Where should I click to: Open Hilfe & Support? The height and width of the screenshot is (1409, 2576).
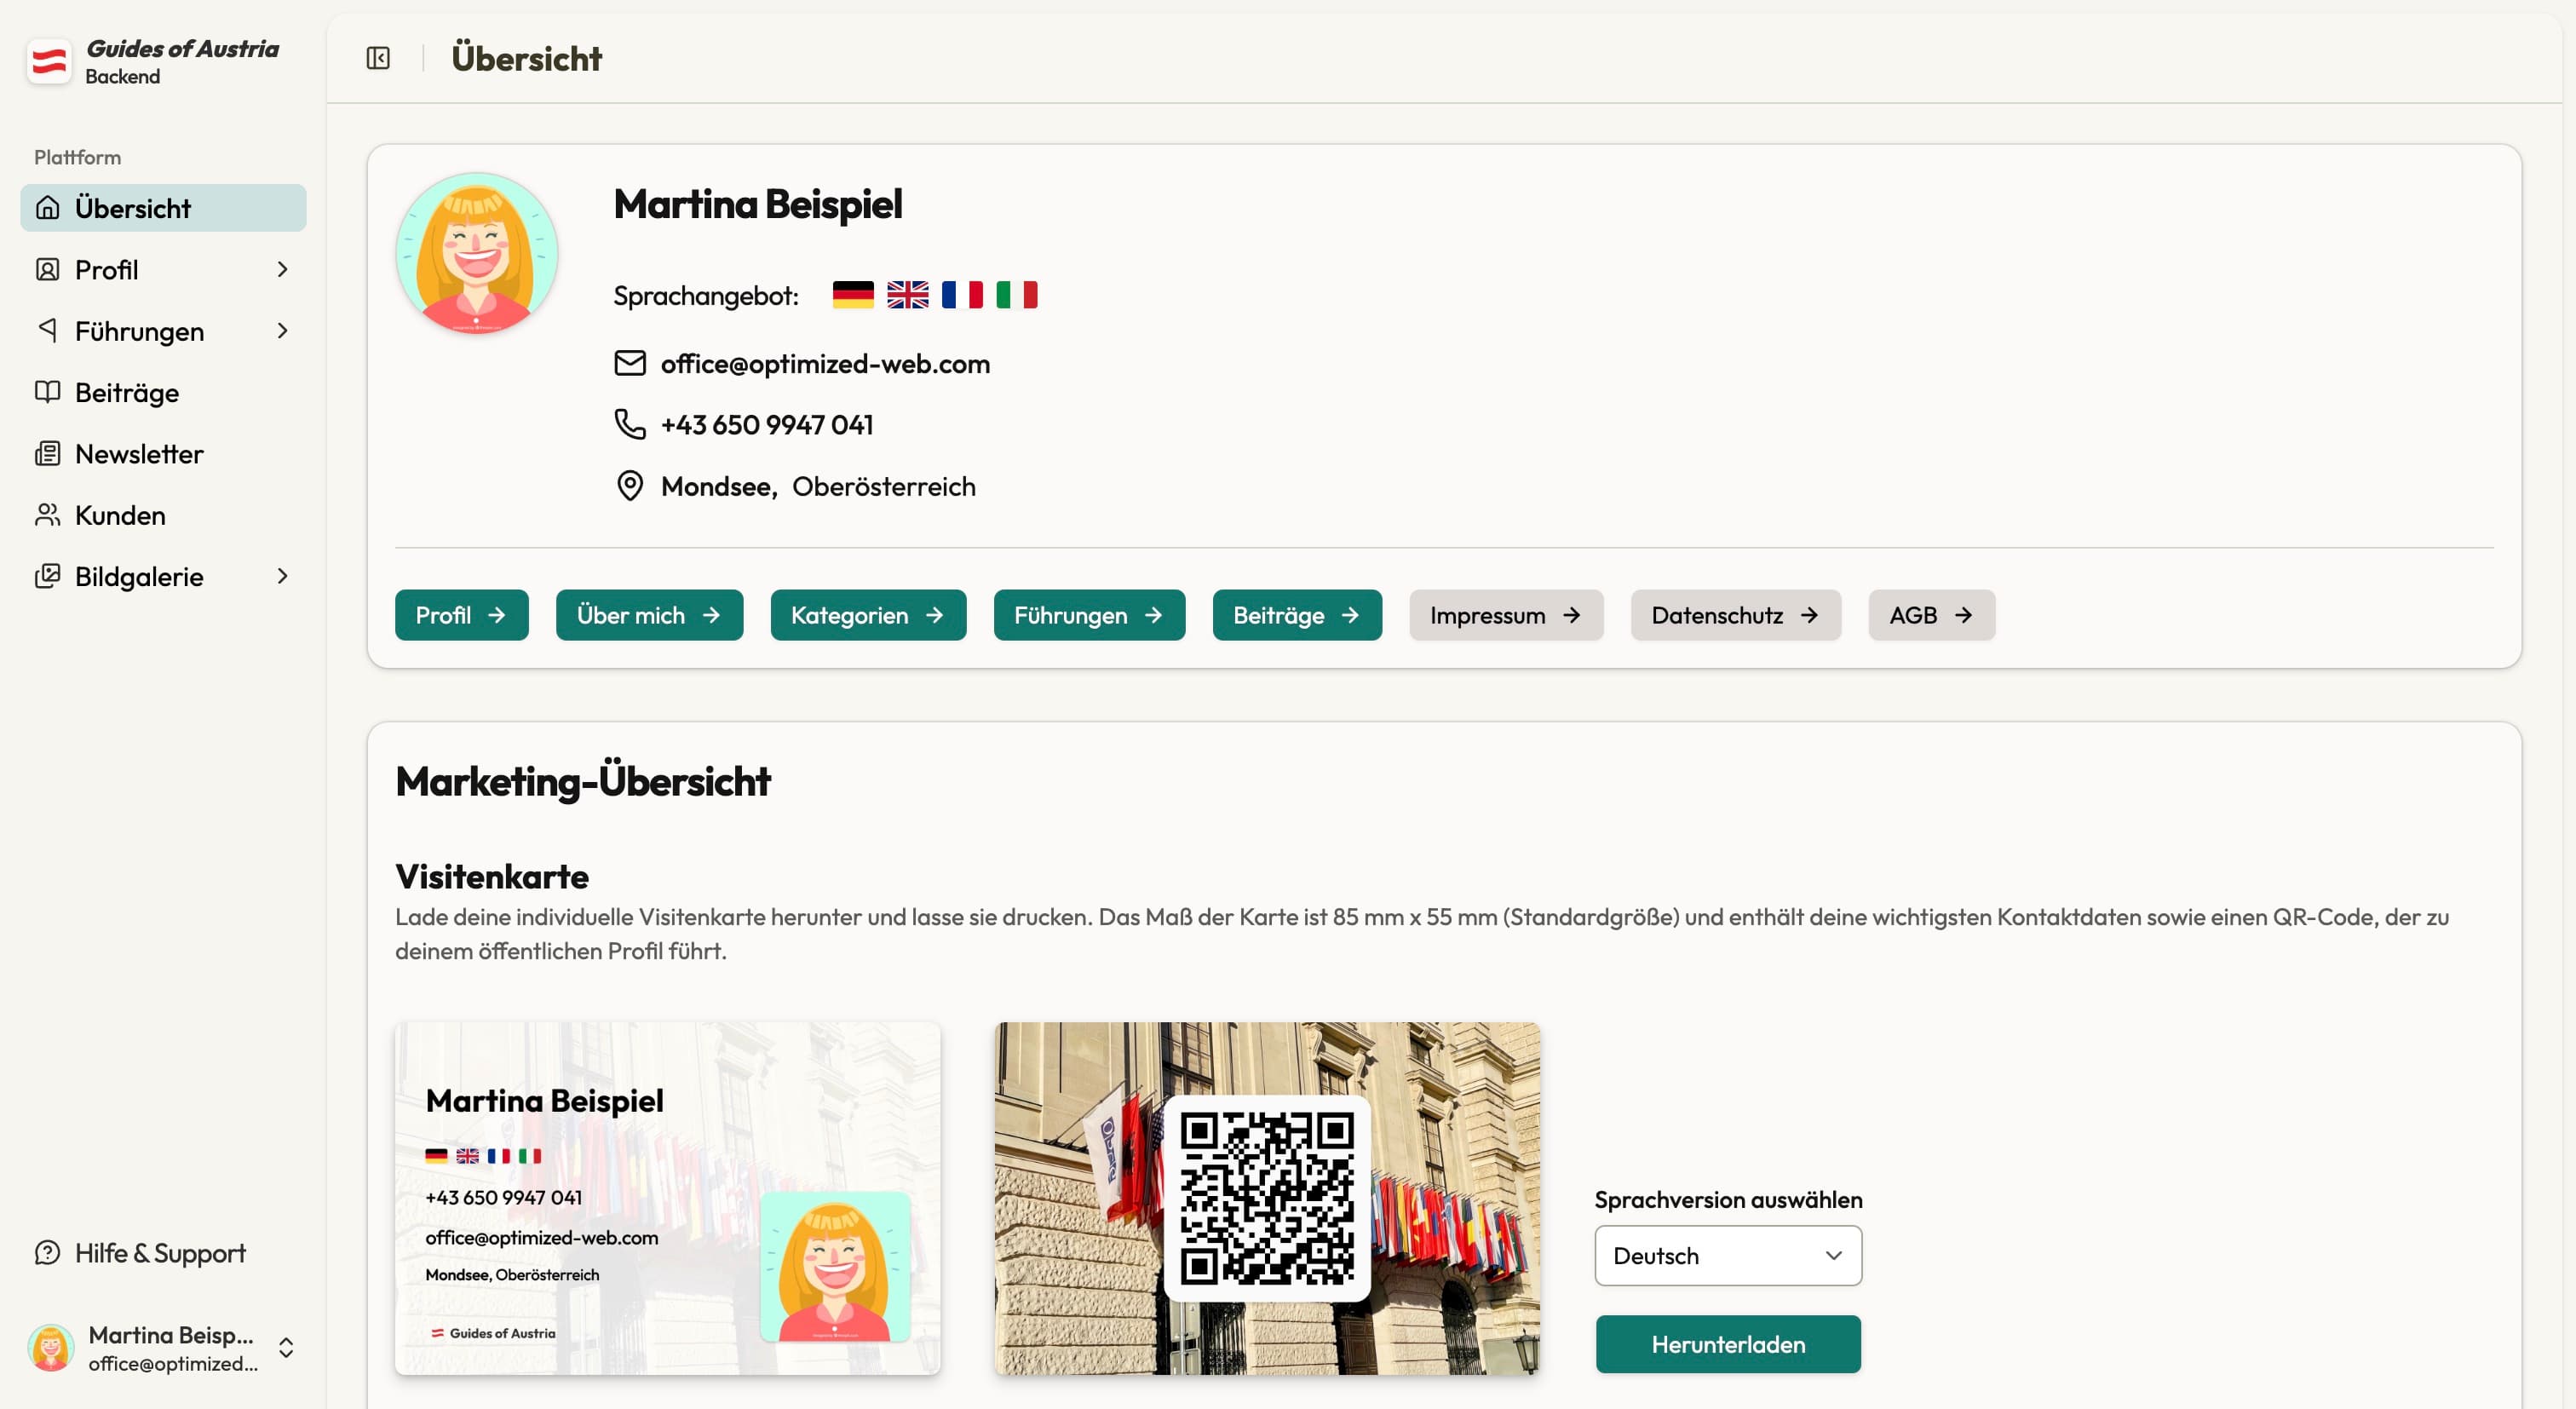163,1252
